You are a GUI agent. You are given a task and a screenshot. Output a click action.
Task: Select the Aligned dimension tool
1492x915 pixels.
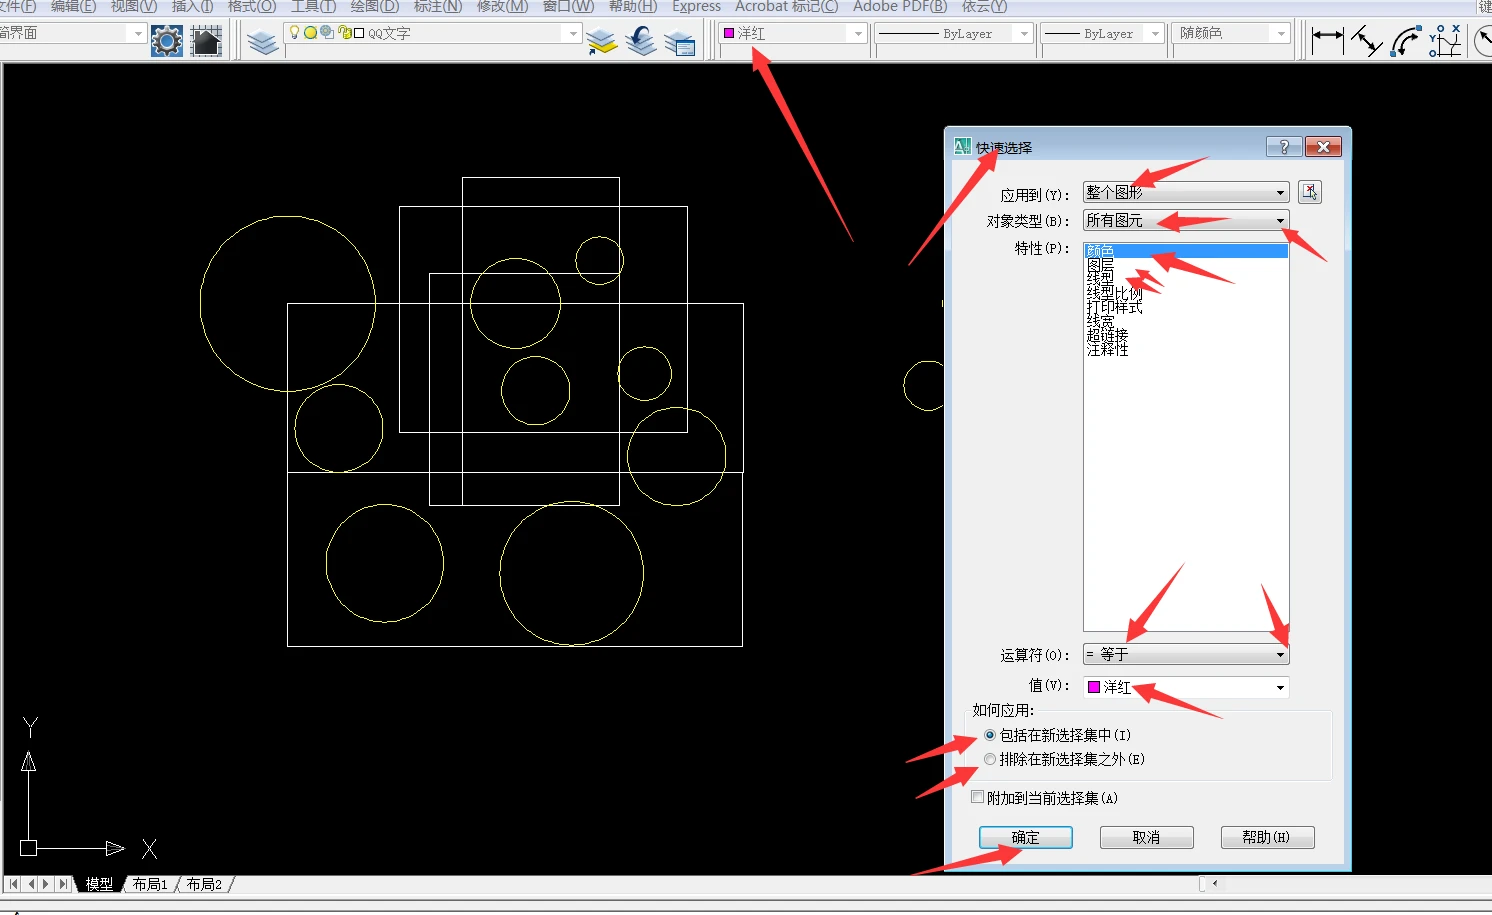click(x=1366, y=40)
